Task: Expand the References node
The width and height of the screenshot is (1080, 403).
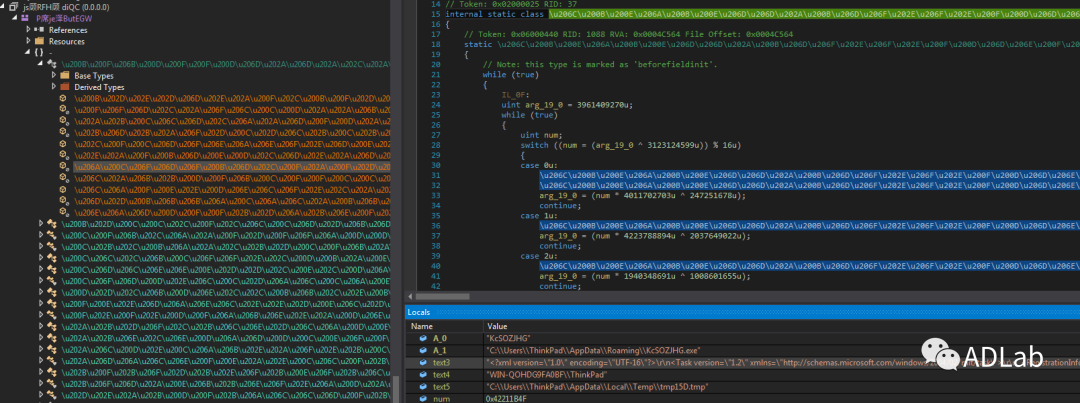Action: point(28,30)
